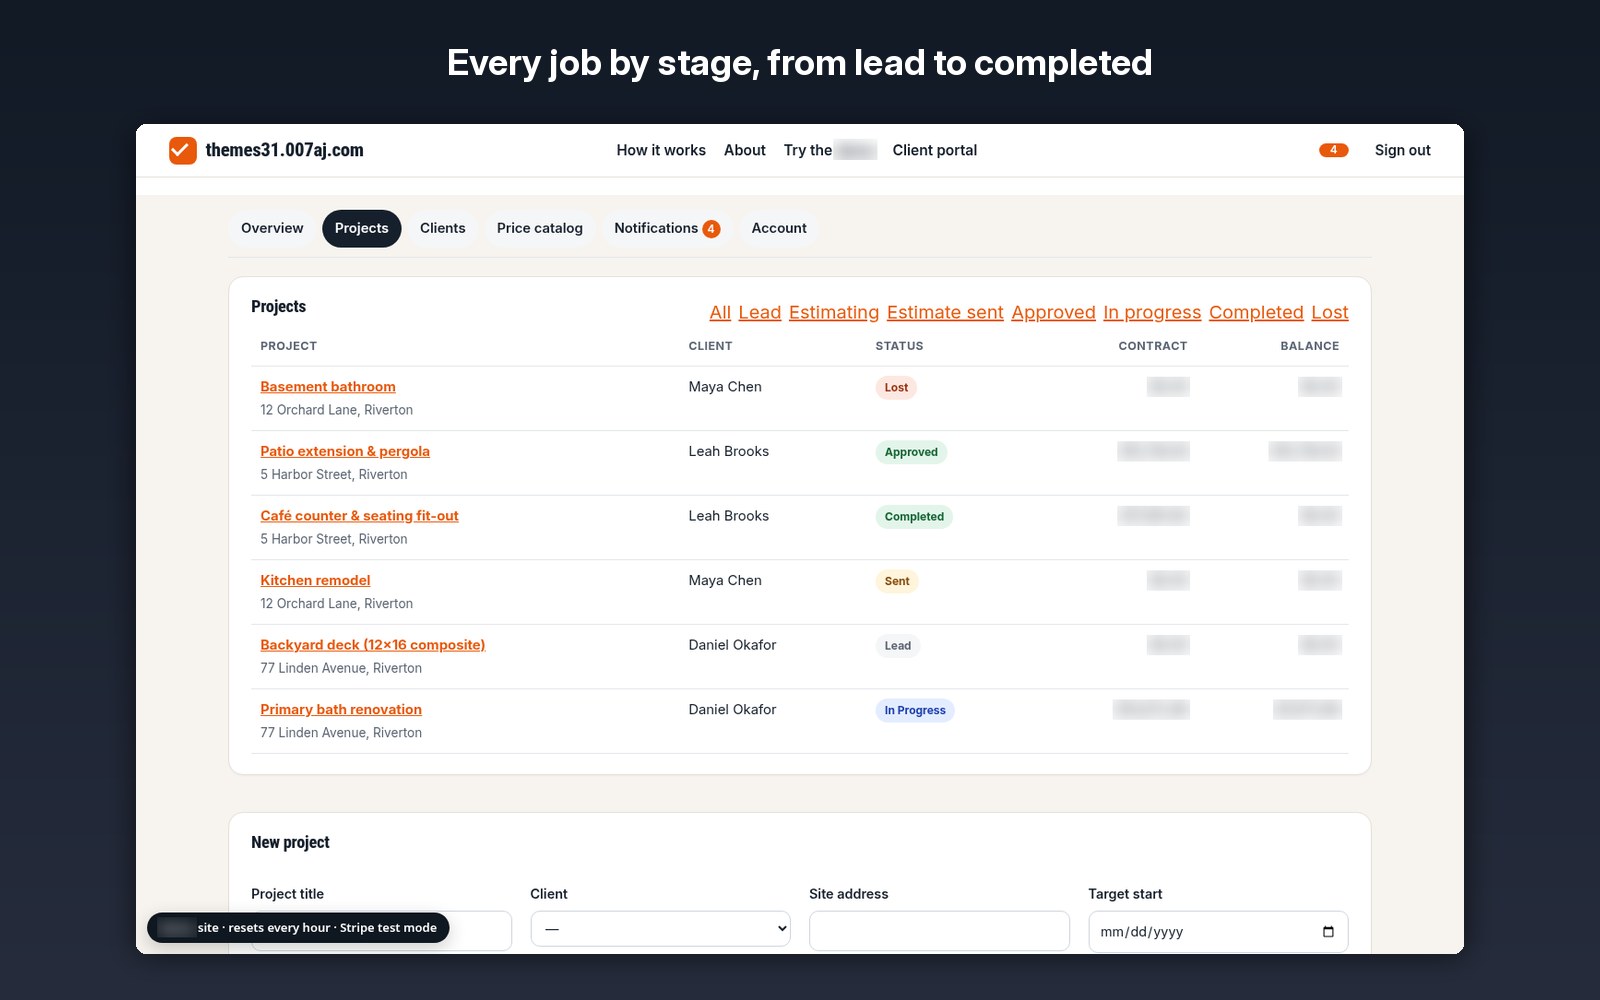Click the Try the navigation link
Viewport: 1600px width, 1000px height.
[x=830, y=150]
